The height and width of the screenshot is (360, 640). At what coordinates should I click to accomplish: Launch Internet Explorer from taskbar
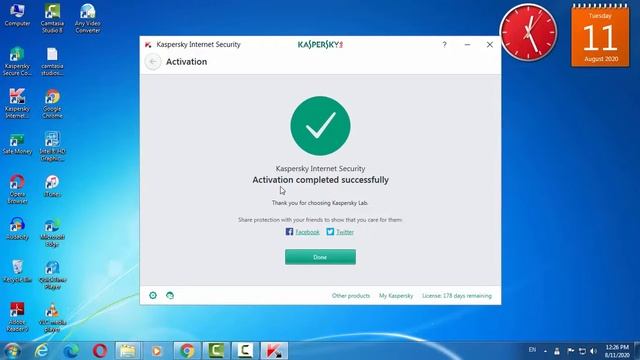41,351
